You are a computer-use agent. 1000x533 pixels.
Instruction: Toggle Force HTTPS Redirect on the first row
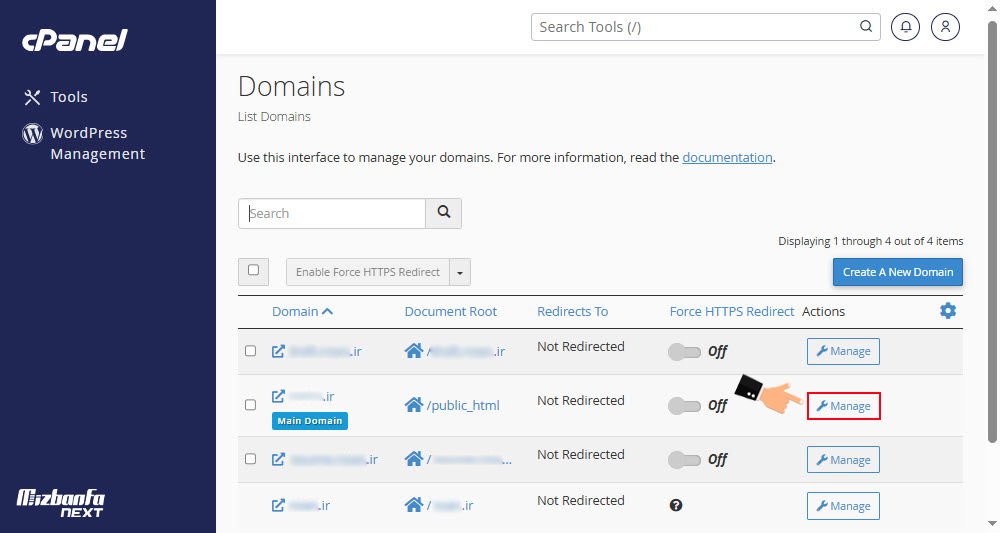point(685,351)
